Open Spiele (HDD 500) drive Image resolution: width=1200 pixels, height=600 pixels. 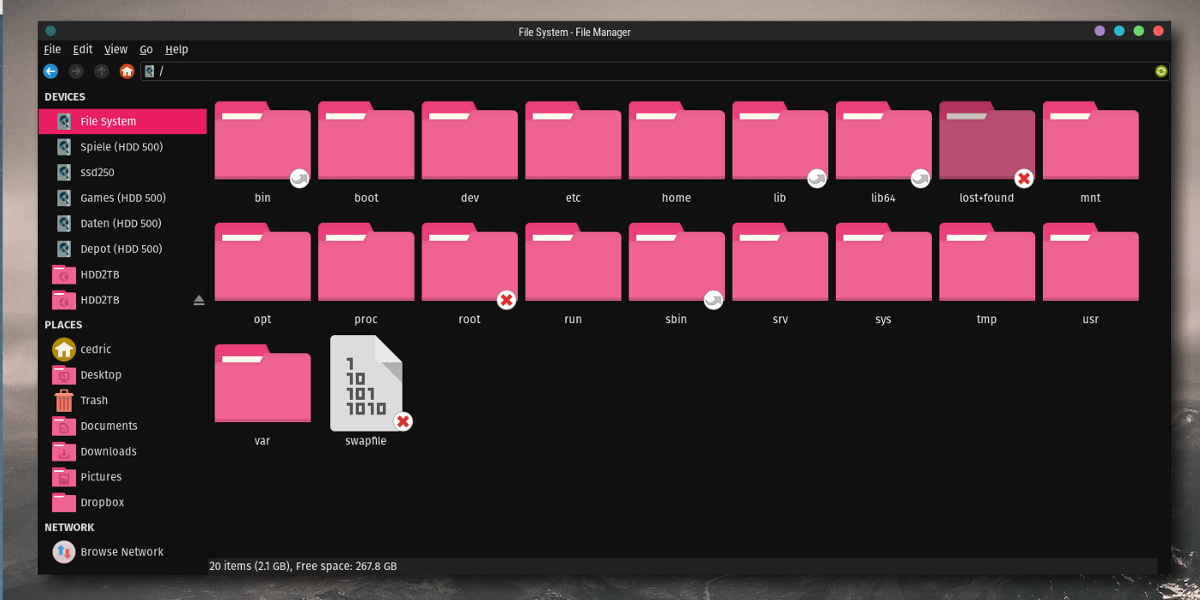[x=123, y=147]
